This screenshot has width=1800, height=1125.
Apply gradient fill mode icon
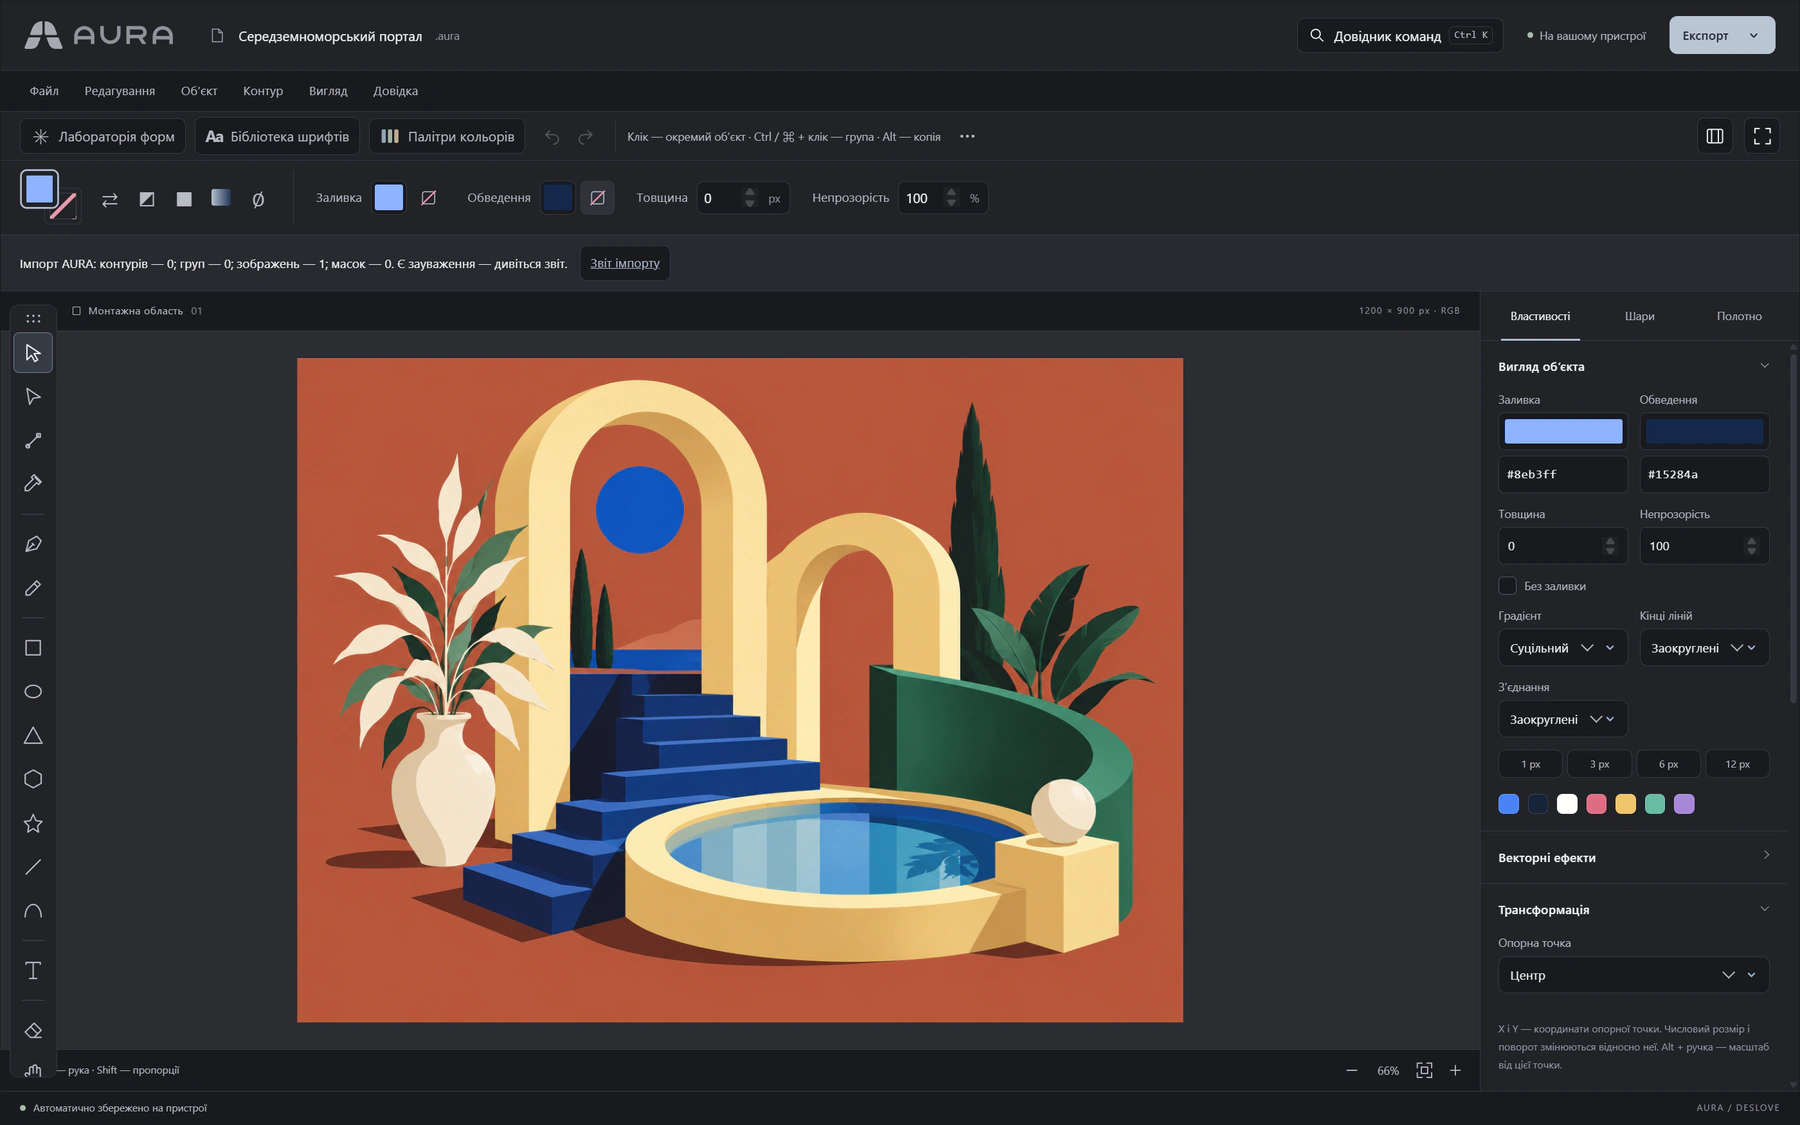point(221,198)
